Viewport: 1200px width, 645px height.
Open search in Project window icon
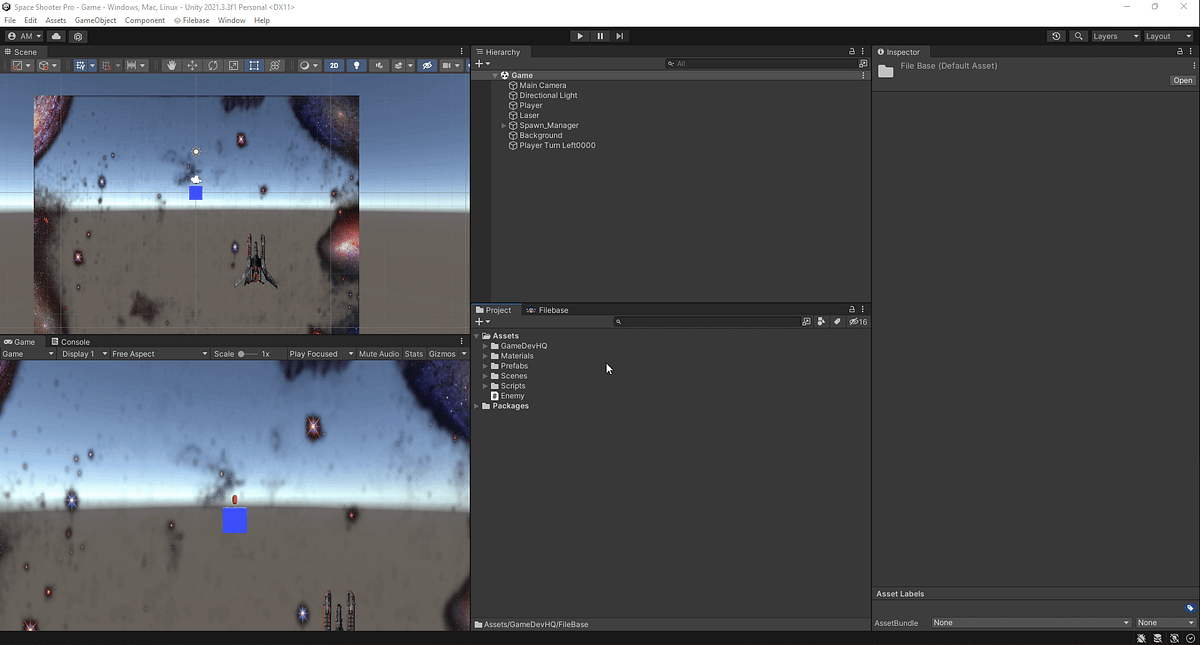(806, 322)
